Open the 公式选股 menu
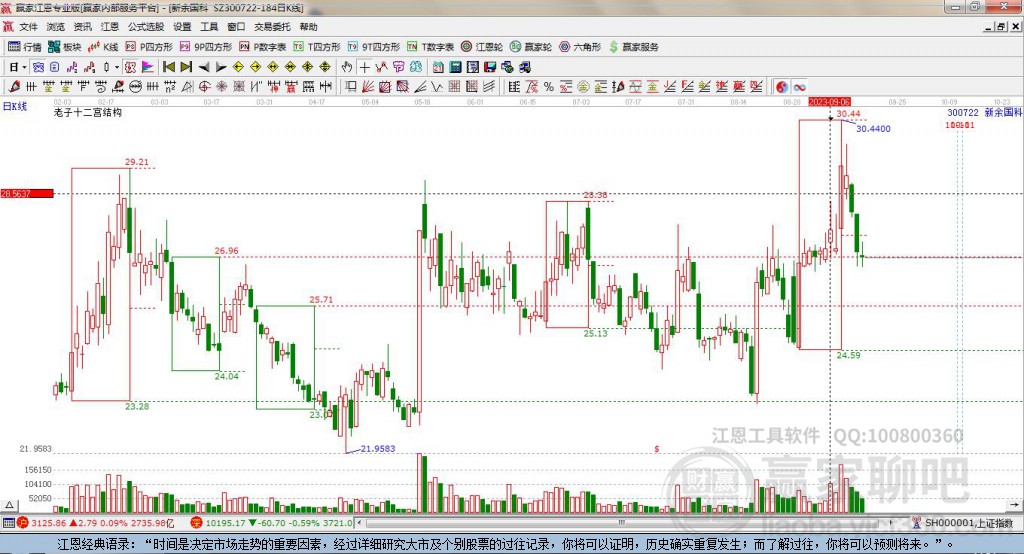 (146, 27)
